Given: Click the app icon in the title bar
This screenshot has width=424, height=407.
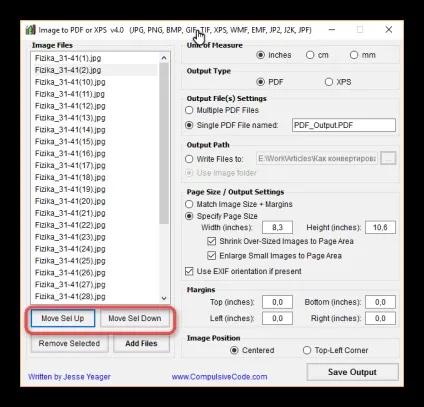Looking at the screenshot, I should 30,30.
